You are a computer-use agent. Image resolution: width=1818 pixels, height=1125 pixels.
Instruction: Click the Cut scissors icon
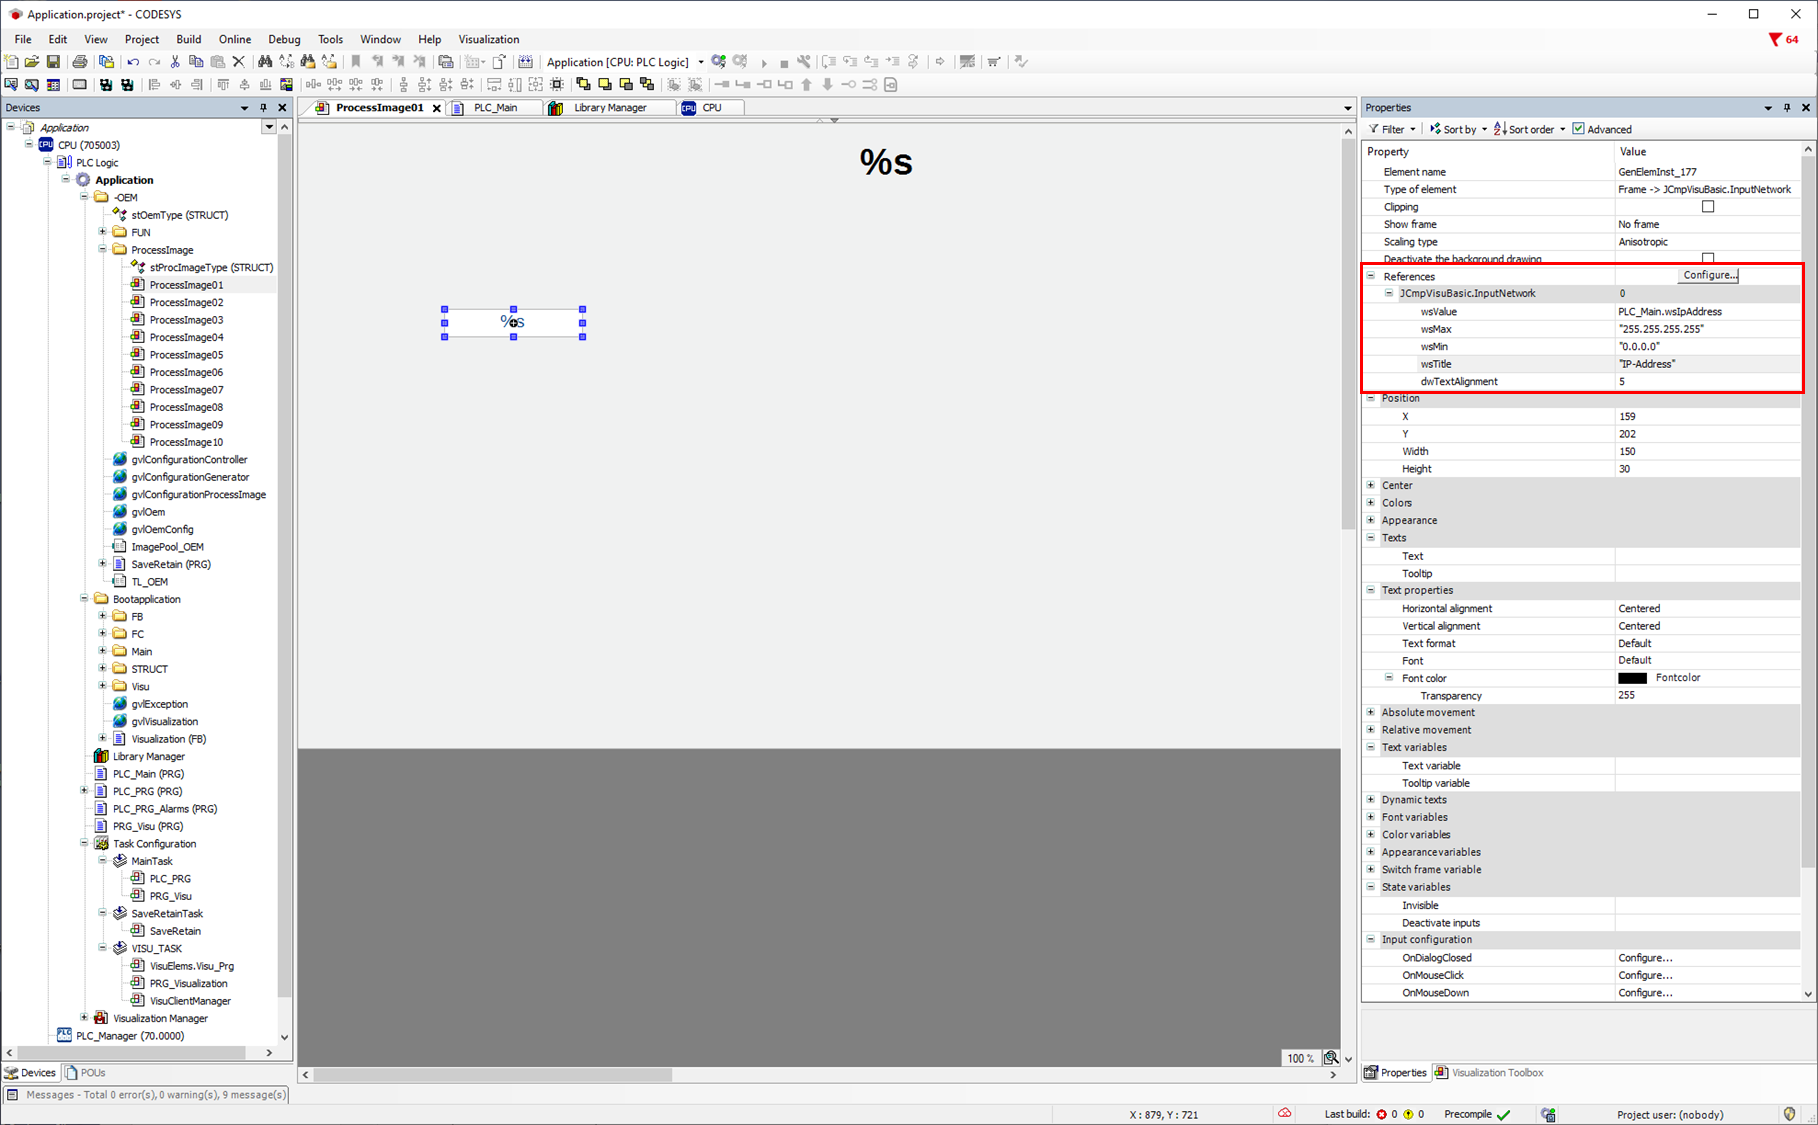(x=176, y=62)
